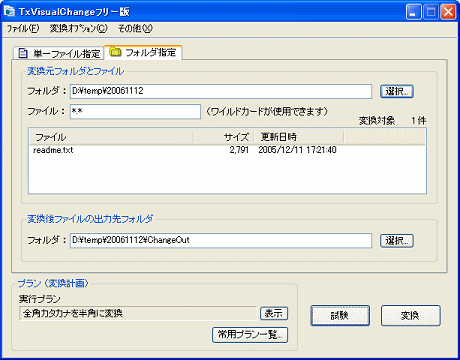Viewport: 460px width, 360px height.
Task: Click the 選択 button for source folder
Action: click(397, 91)
